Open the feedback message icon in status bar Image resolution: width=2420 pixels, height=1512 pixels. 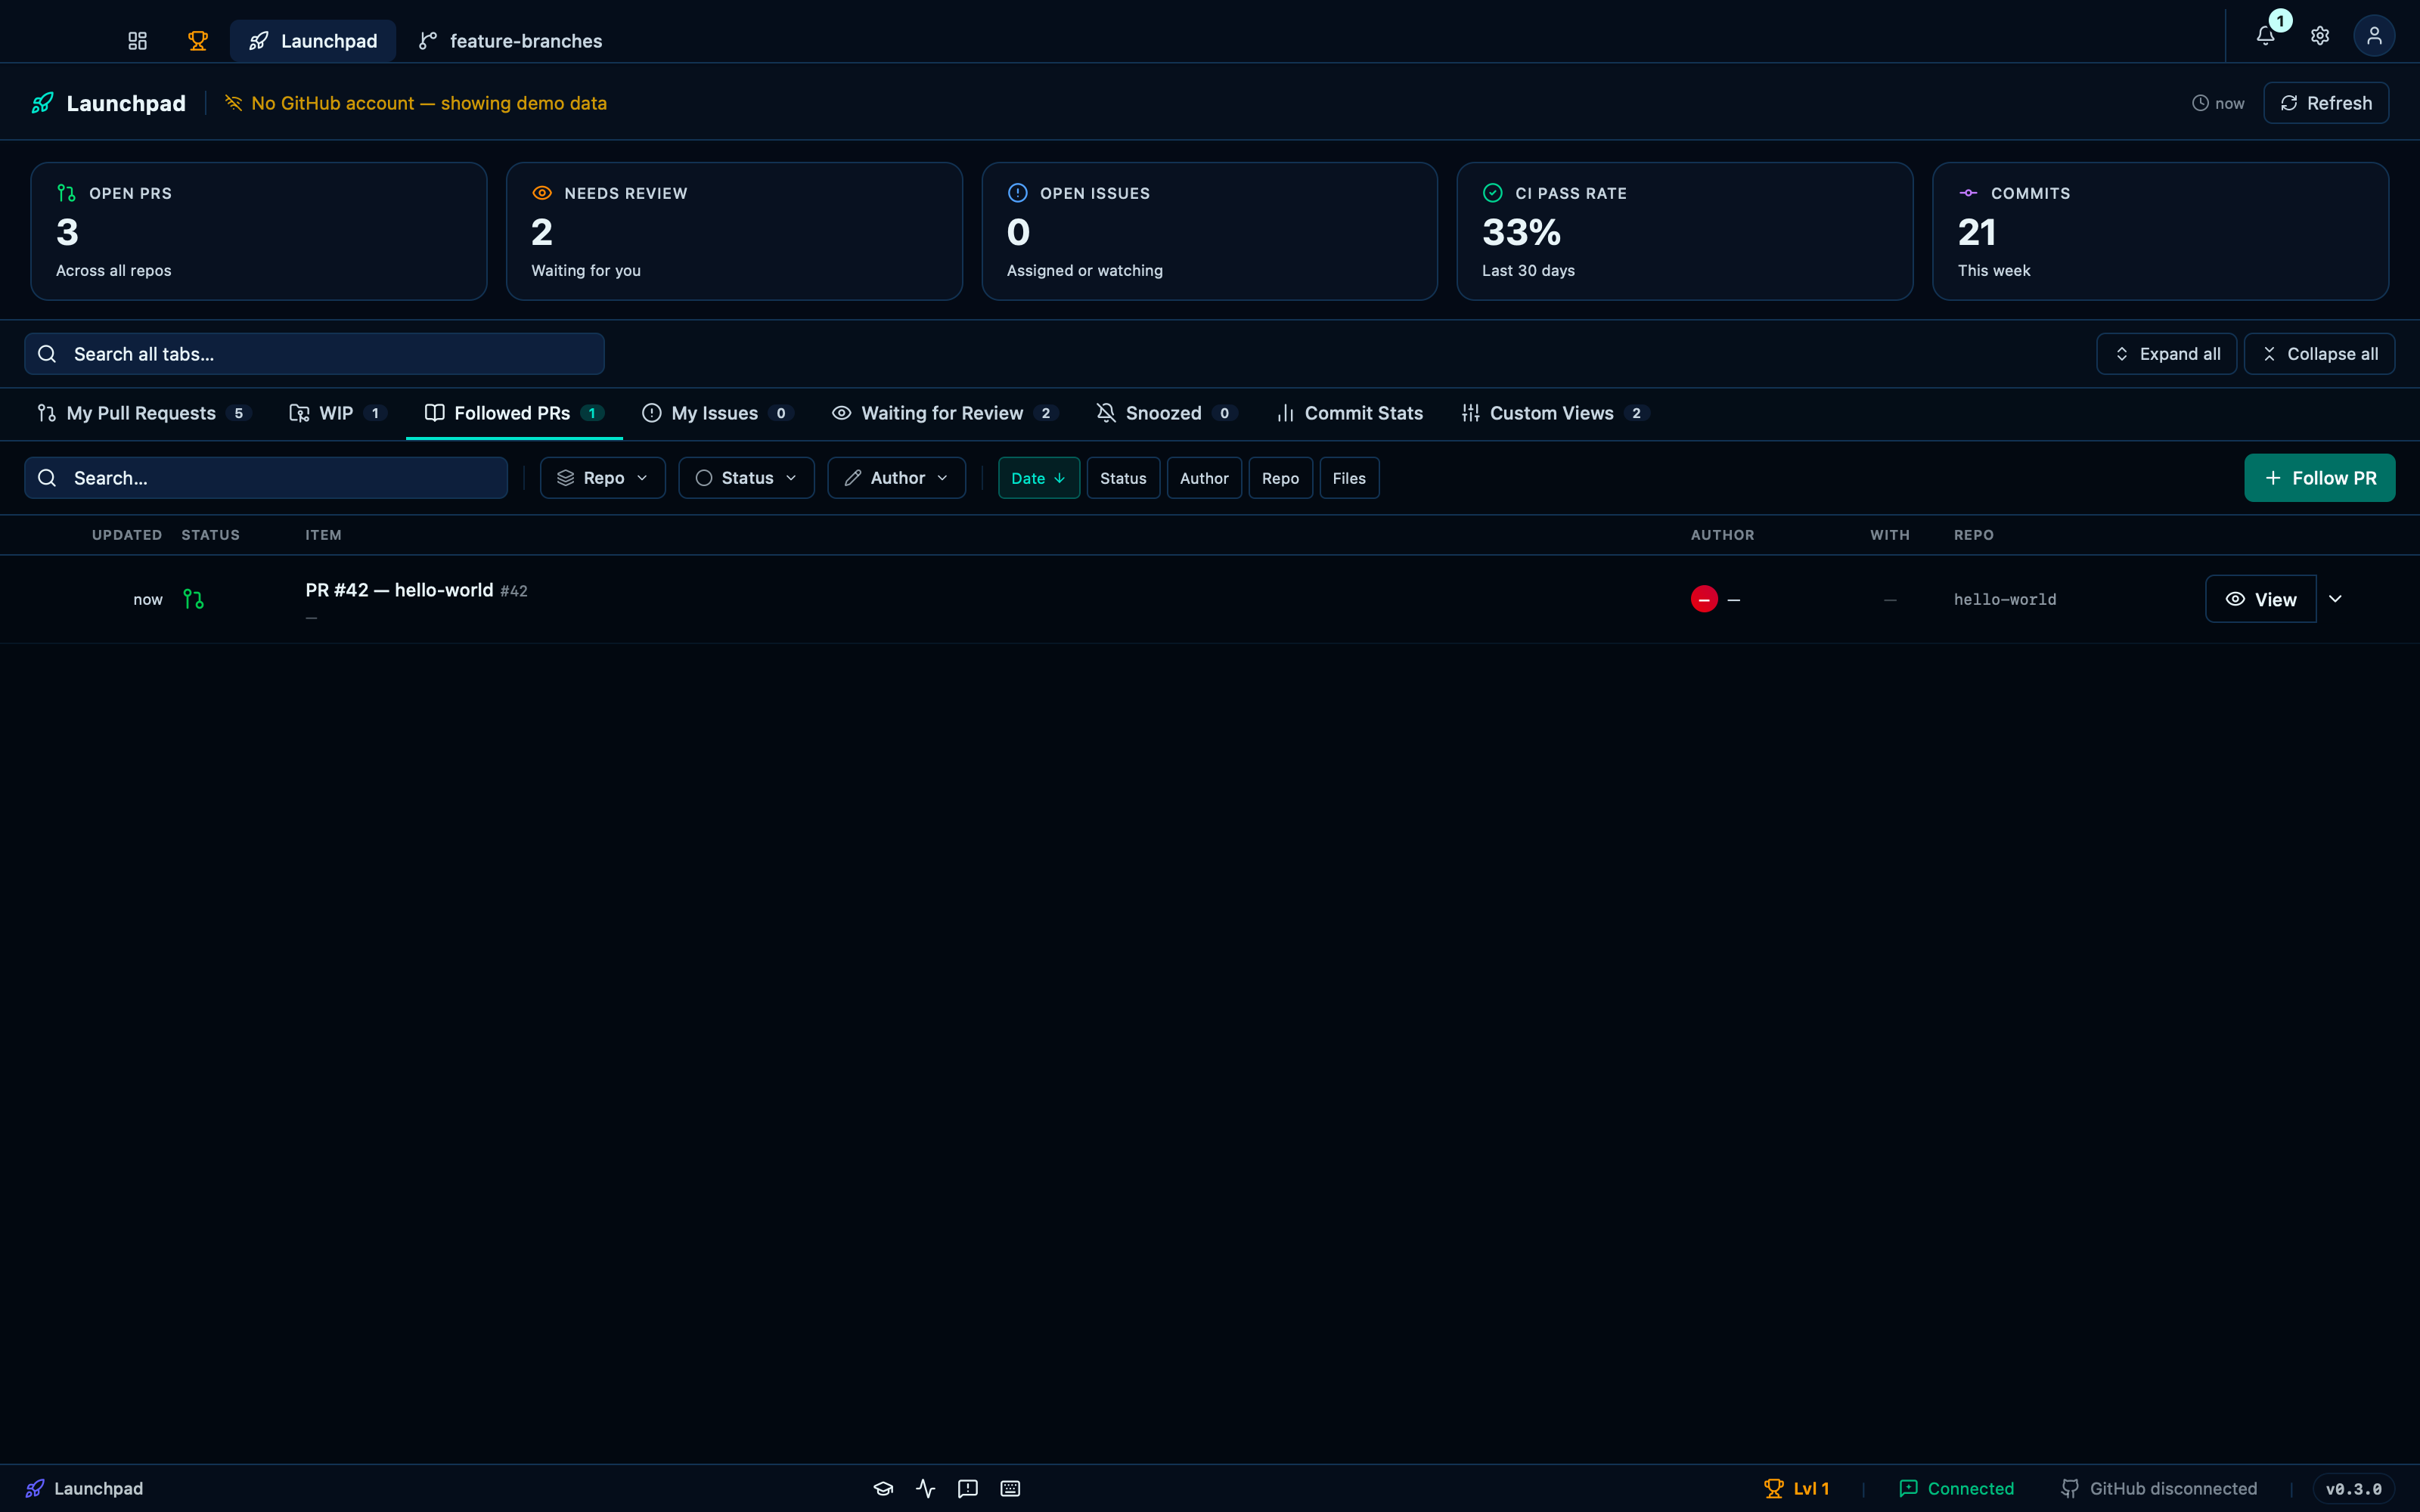point(968,1488)
